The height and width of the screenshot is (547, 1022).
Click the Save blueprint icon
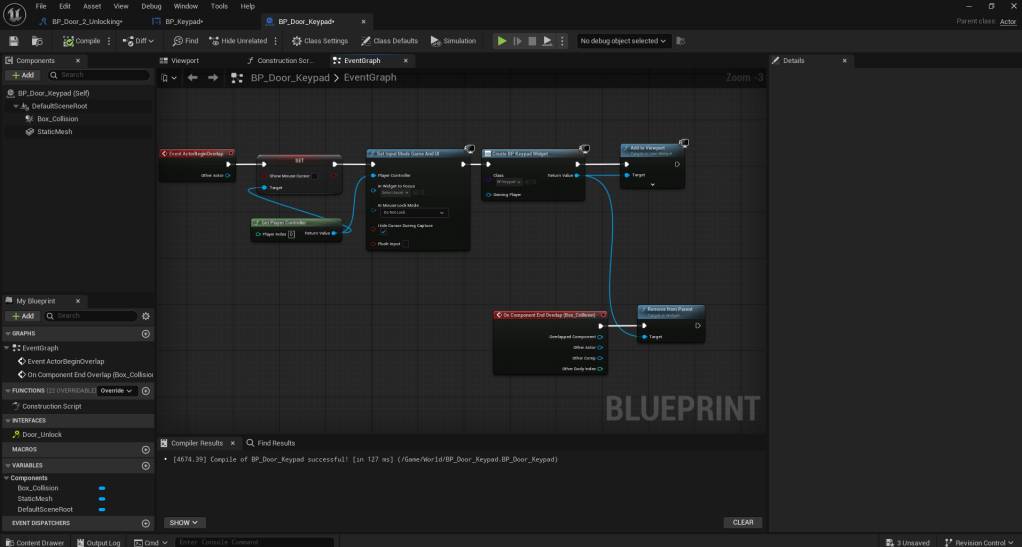coord(14,41)
